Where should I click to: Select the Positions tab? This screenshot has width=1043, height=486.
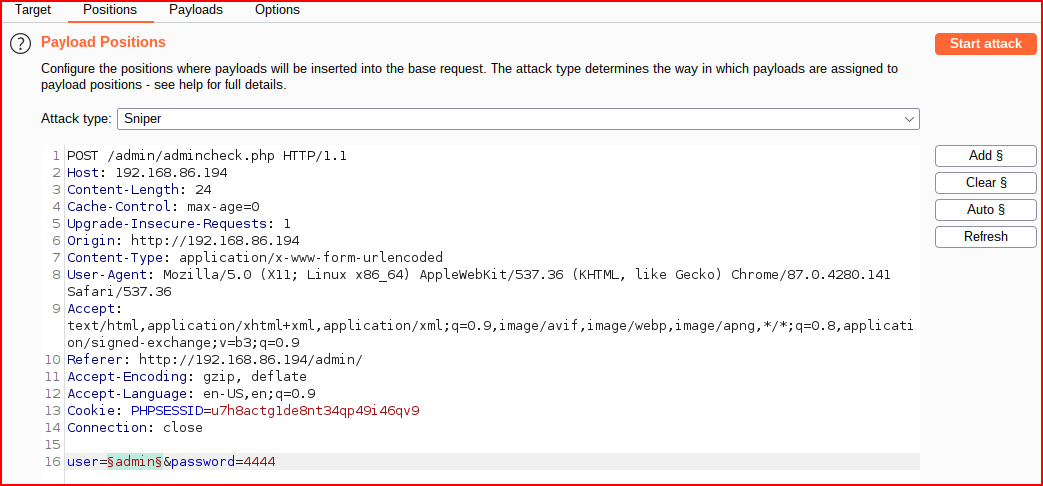point(110,10)
